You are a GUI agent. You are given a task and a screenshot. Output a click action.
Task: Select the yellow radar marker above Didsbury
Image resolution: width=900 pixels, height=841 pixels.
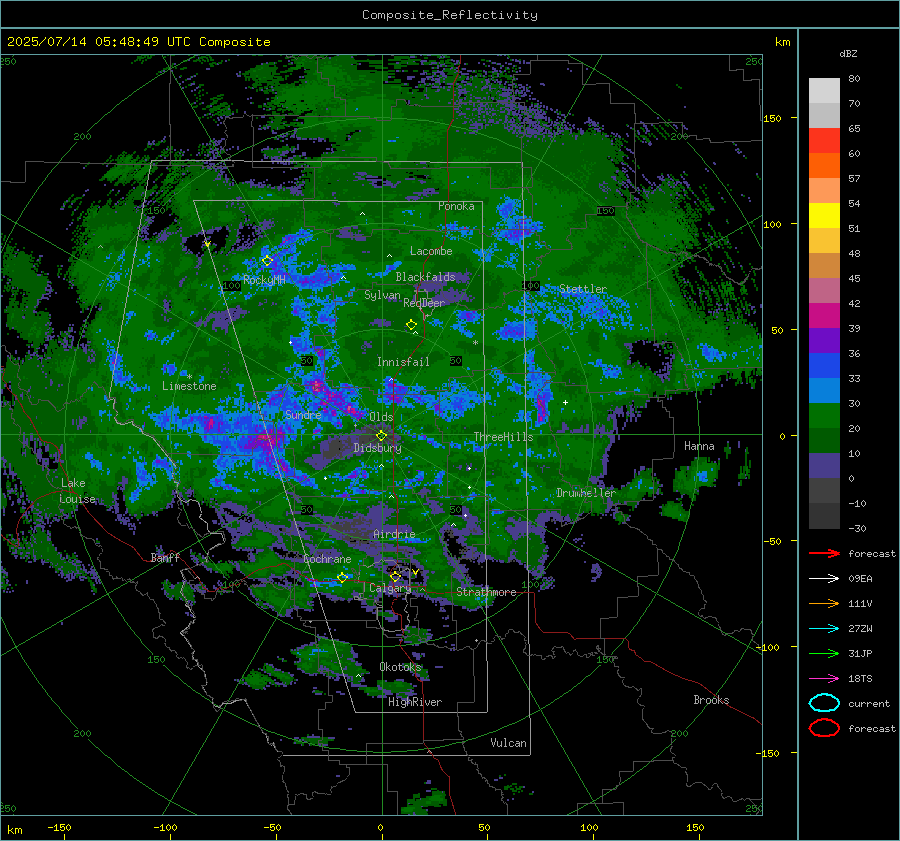point(381,436)
